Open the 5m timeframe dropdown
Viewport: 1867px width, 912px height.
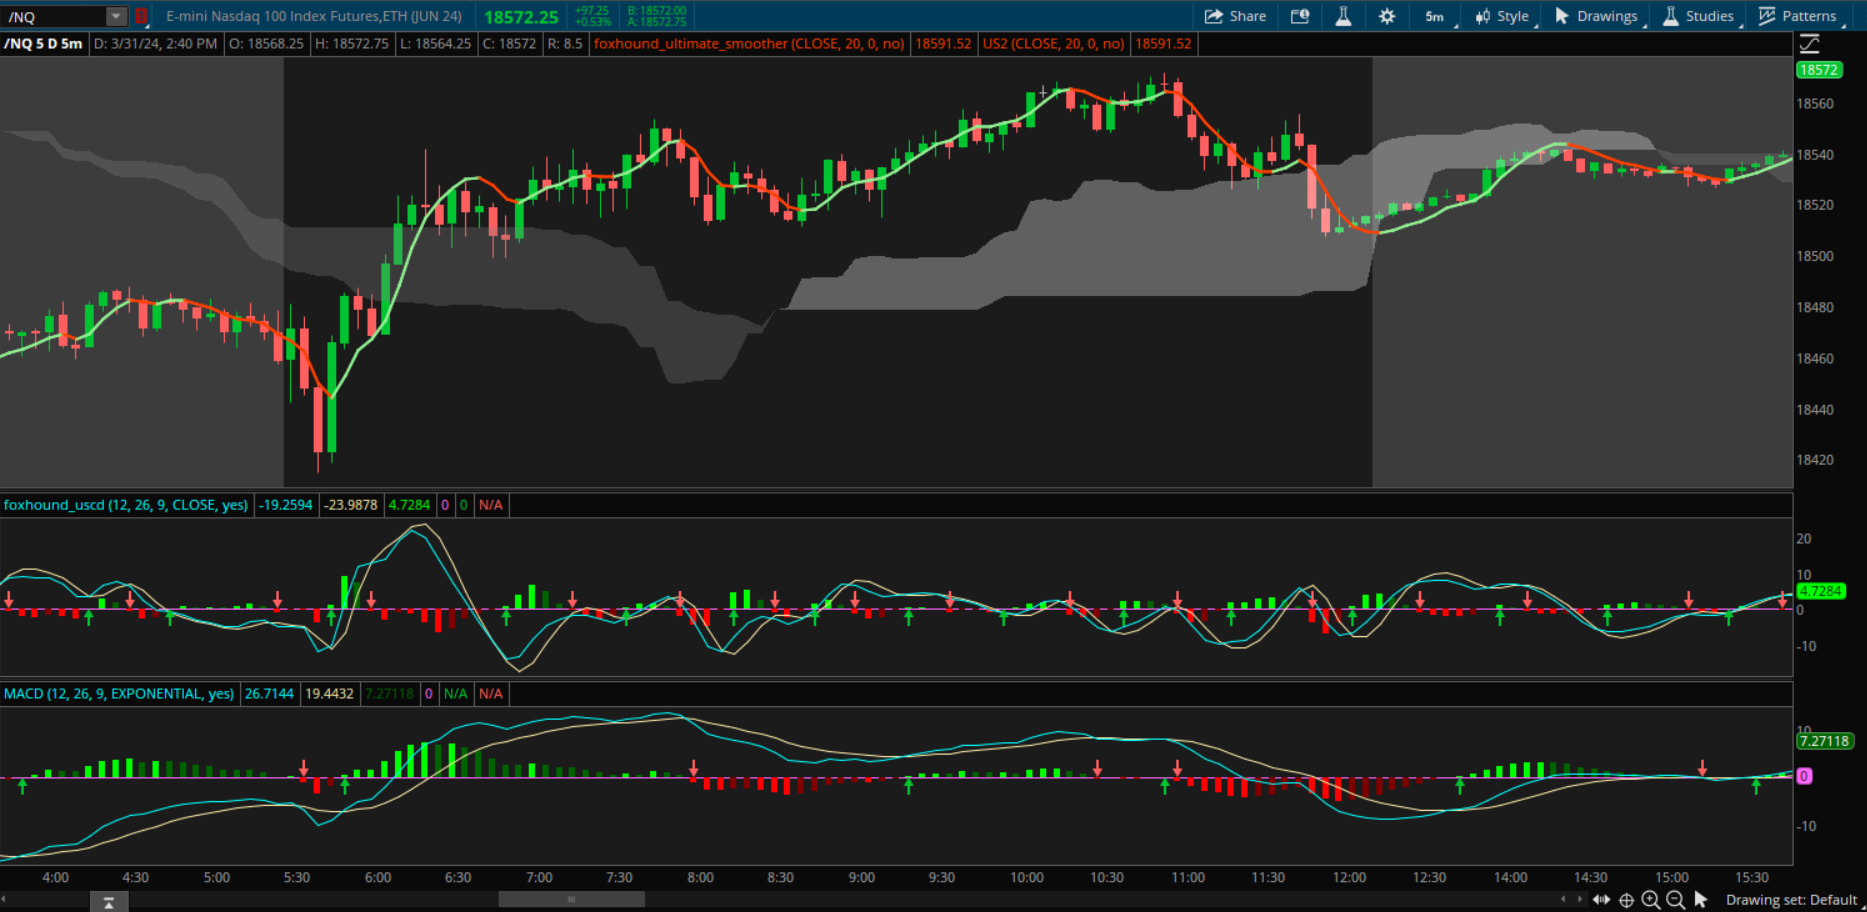(x=1436, y=16)
